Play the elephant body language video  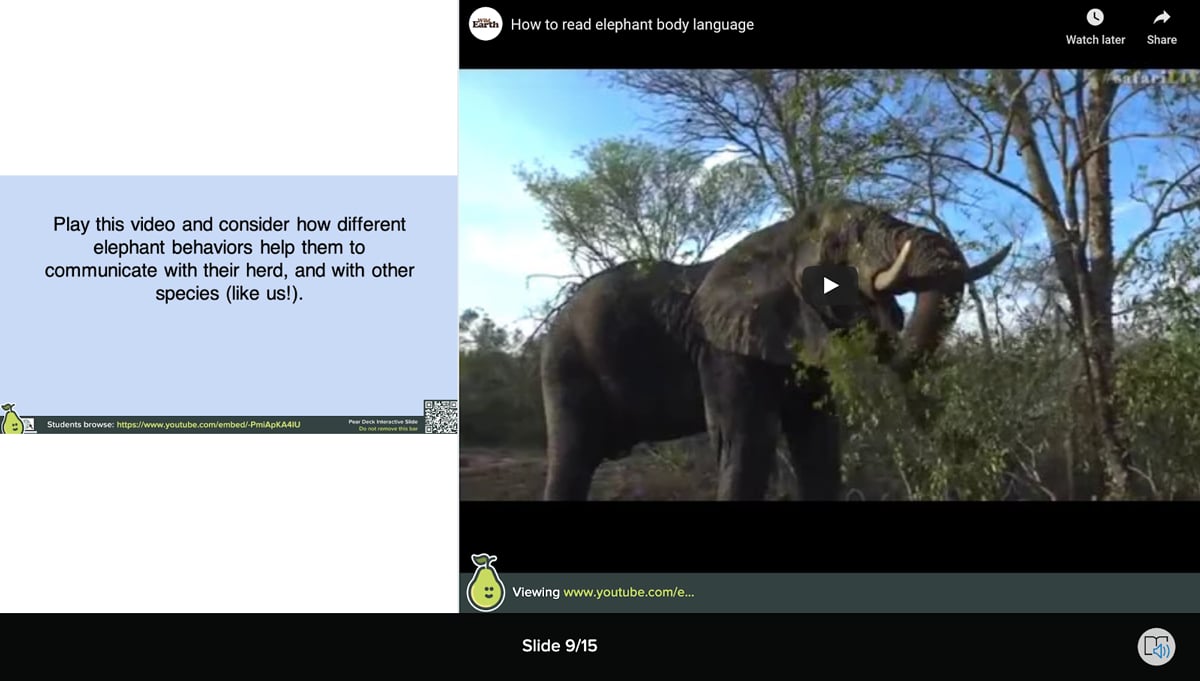point(830,286)
